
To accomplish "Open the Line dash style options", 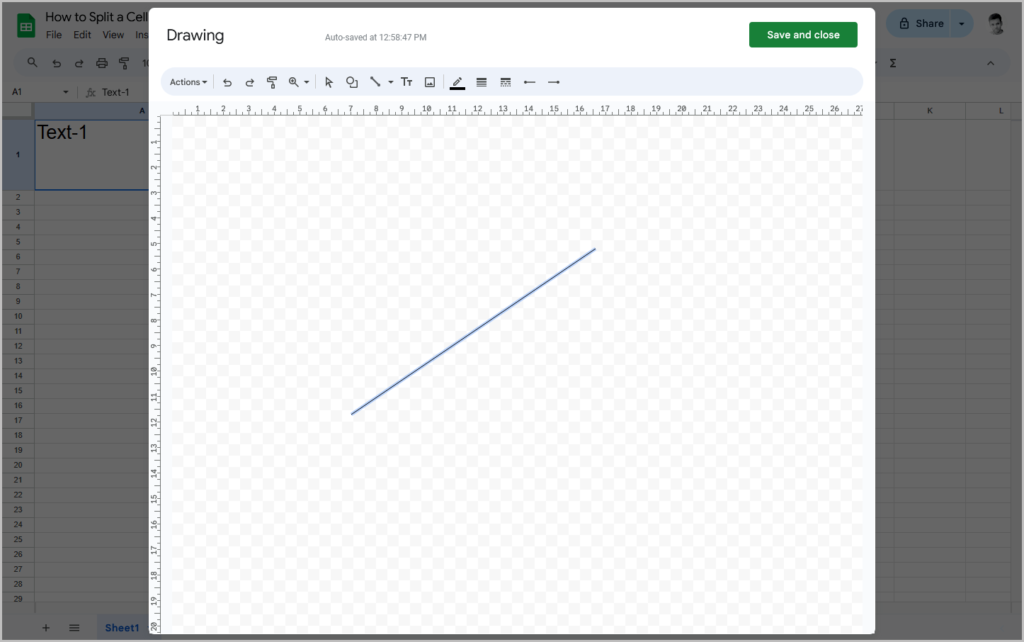I will (505, 82).
